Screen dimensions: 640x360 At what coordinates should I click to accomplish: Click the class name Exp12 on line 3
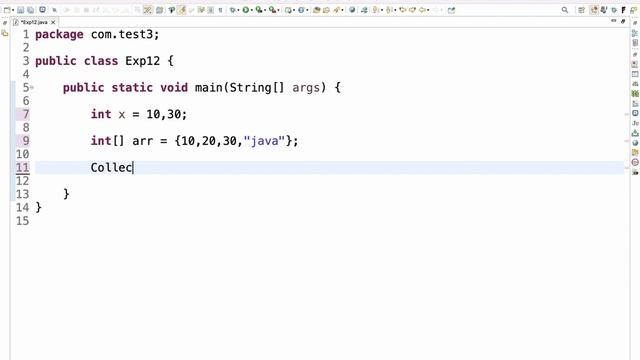[x=142, y=61]
